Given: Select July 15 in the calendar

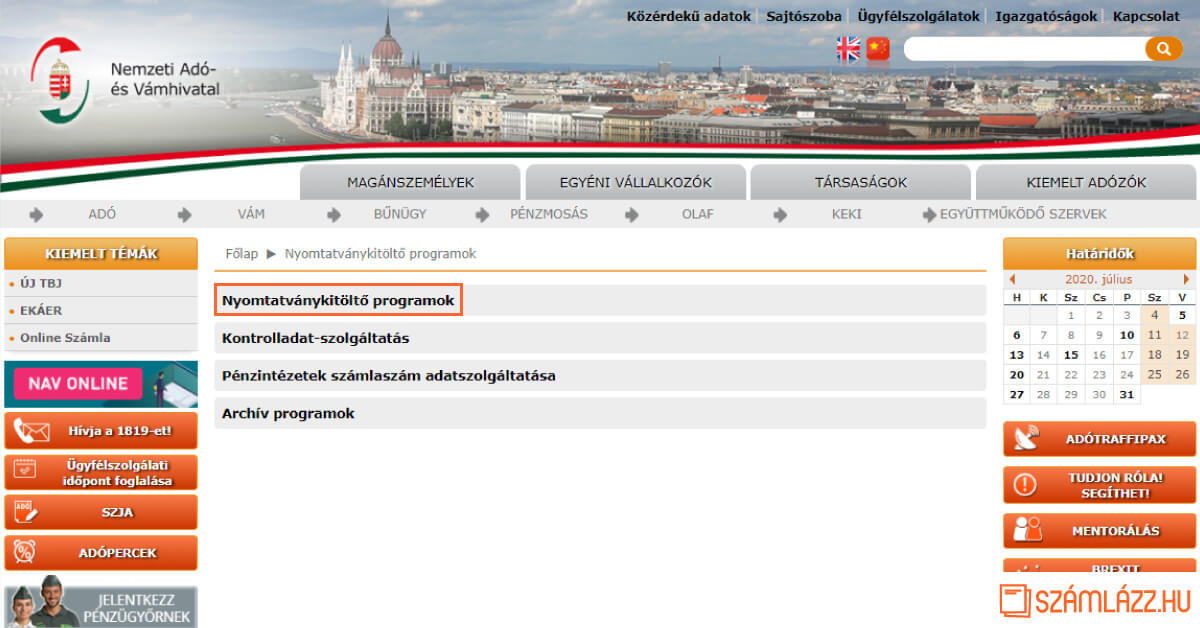Looking at the screenshot, I should (x=1071, y=355).
